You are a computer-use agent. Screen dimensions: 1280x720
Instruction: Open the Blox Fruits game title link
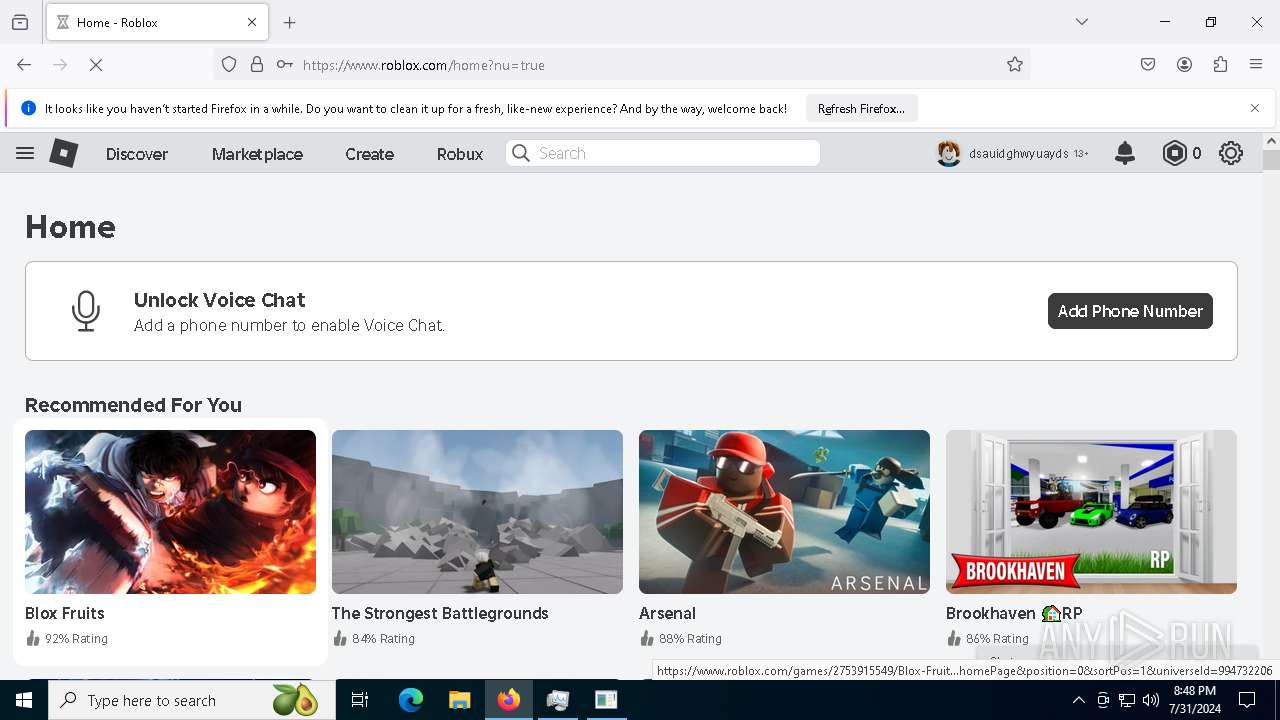pos(65,613)
